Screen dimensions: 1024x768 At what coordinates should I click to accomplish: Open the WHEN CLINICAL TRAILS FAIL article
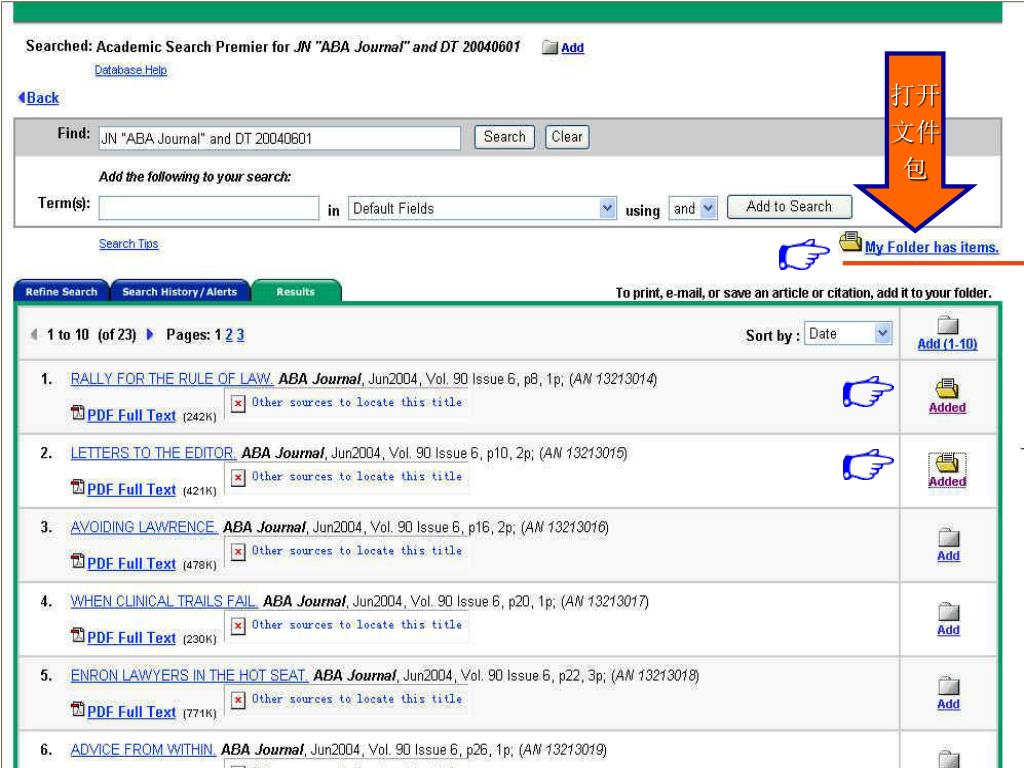(x=163, y=601)
